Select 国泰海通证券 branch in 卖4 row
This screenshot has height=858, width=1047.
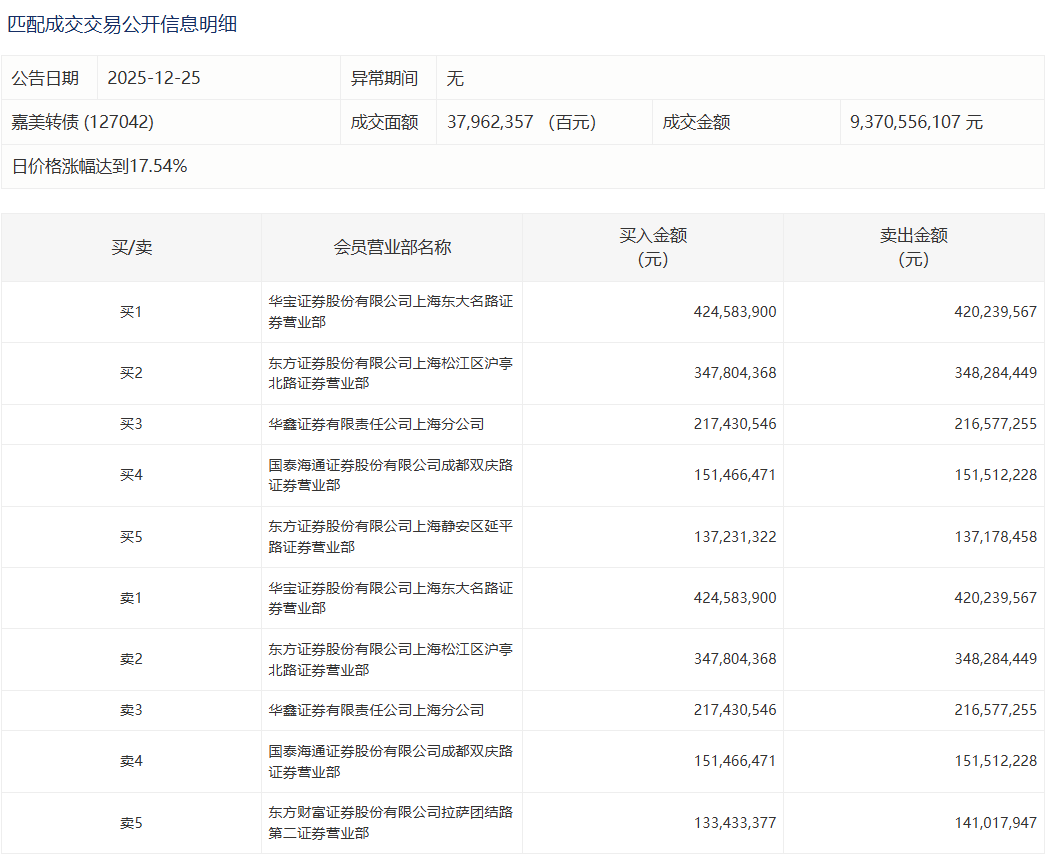point(390,761)
